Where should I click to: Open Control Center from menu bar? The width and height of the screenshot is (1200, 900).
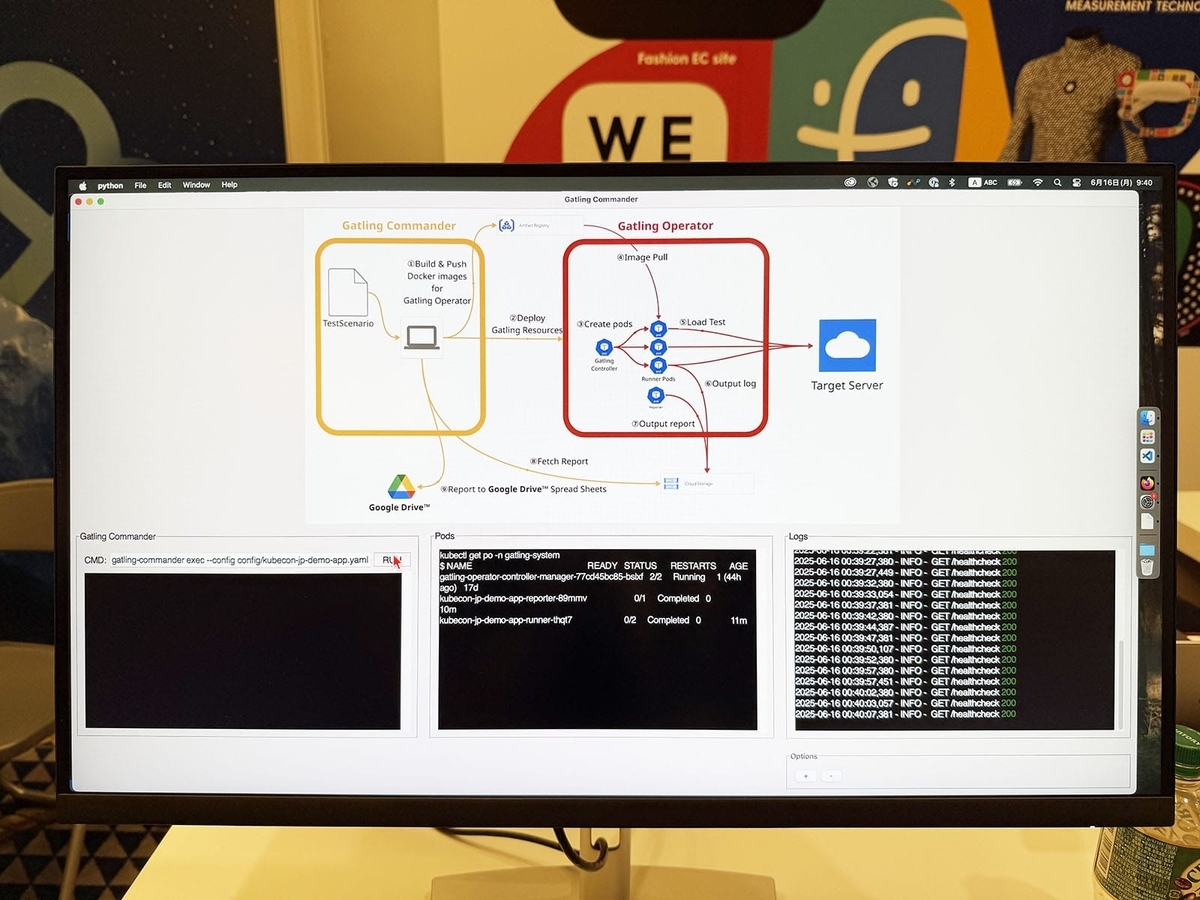(x=1076, y=183)
